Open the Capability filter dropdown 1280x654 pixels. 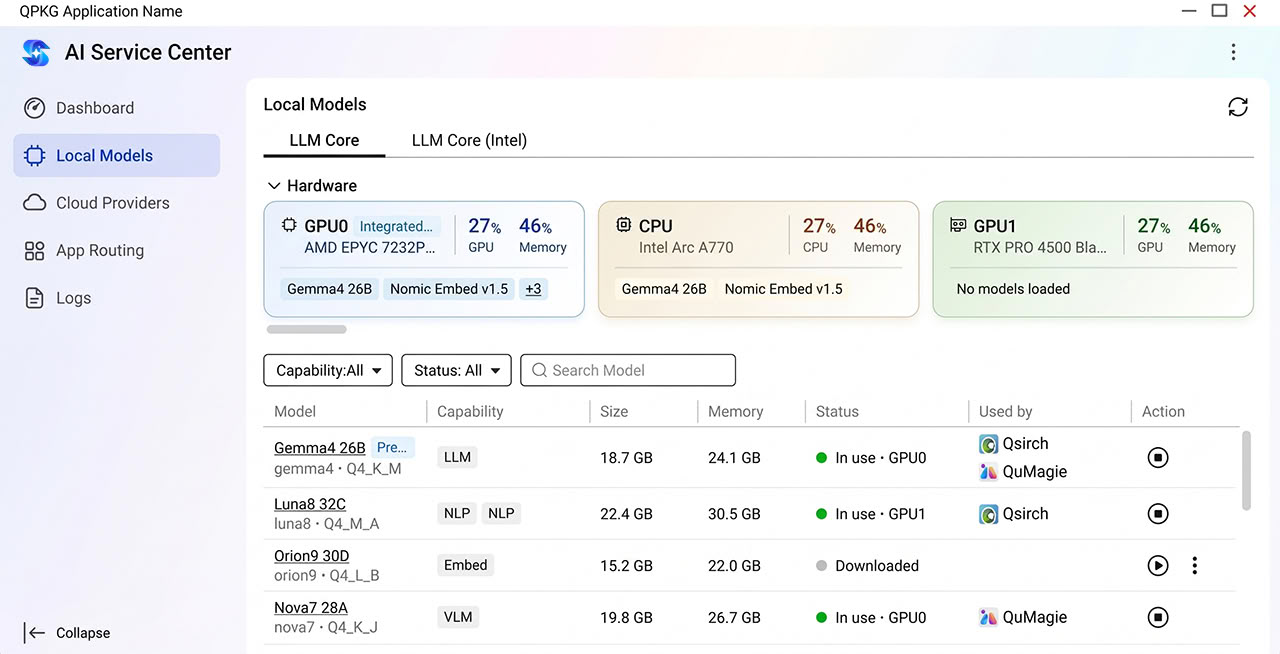328,370
